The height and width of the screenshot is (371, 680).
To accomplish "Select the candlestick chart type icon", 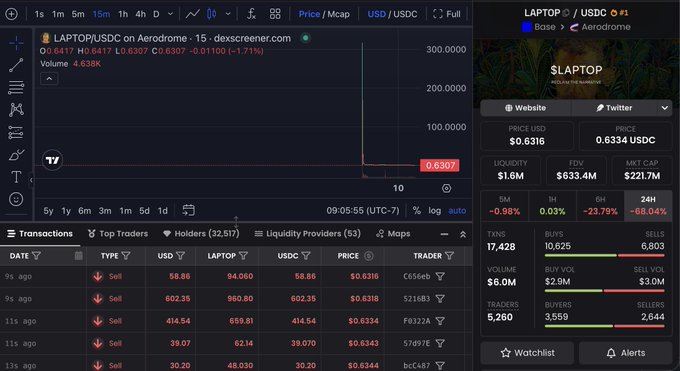I will (212, 14).
